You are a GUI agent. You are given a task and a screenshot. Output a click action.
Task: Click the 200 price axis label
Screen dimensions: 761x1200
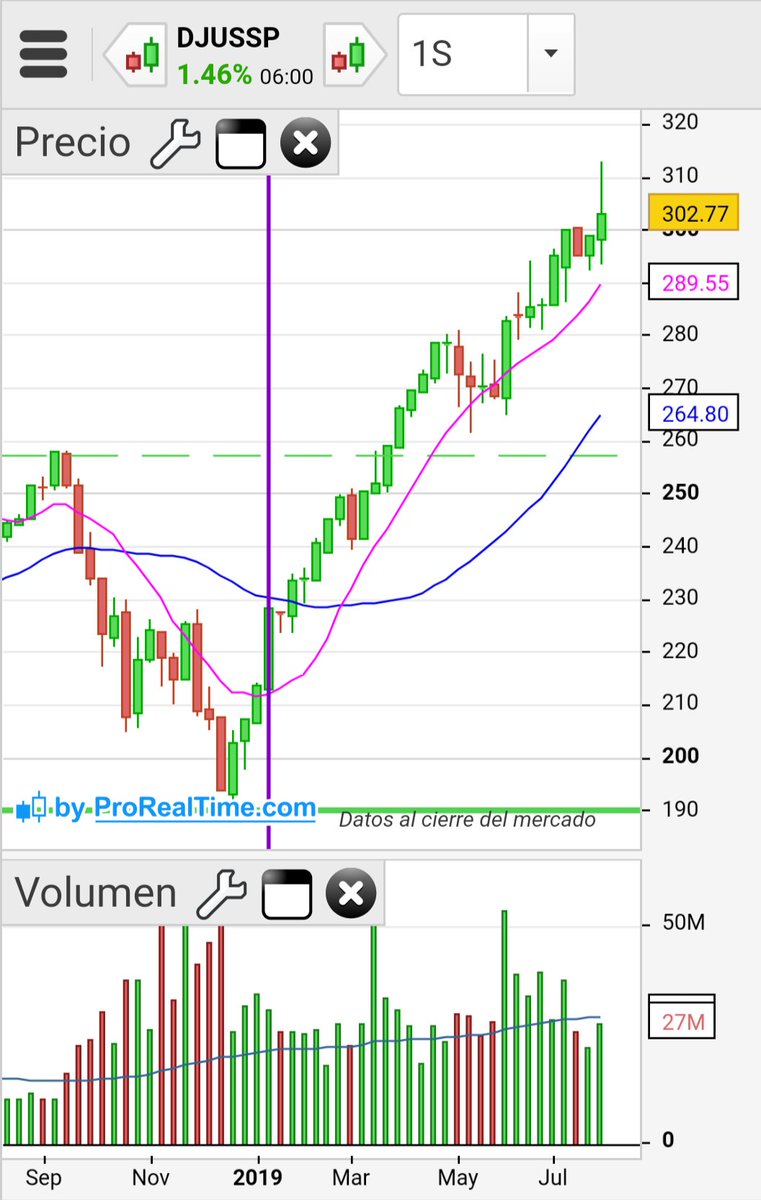coord(680,757)
